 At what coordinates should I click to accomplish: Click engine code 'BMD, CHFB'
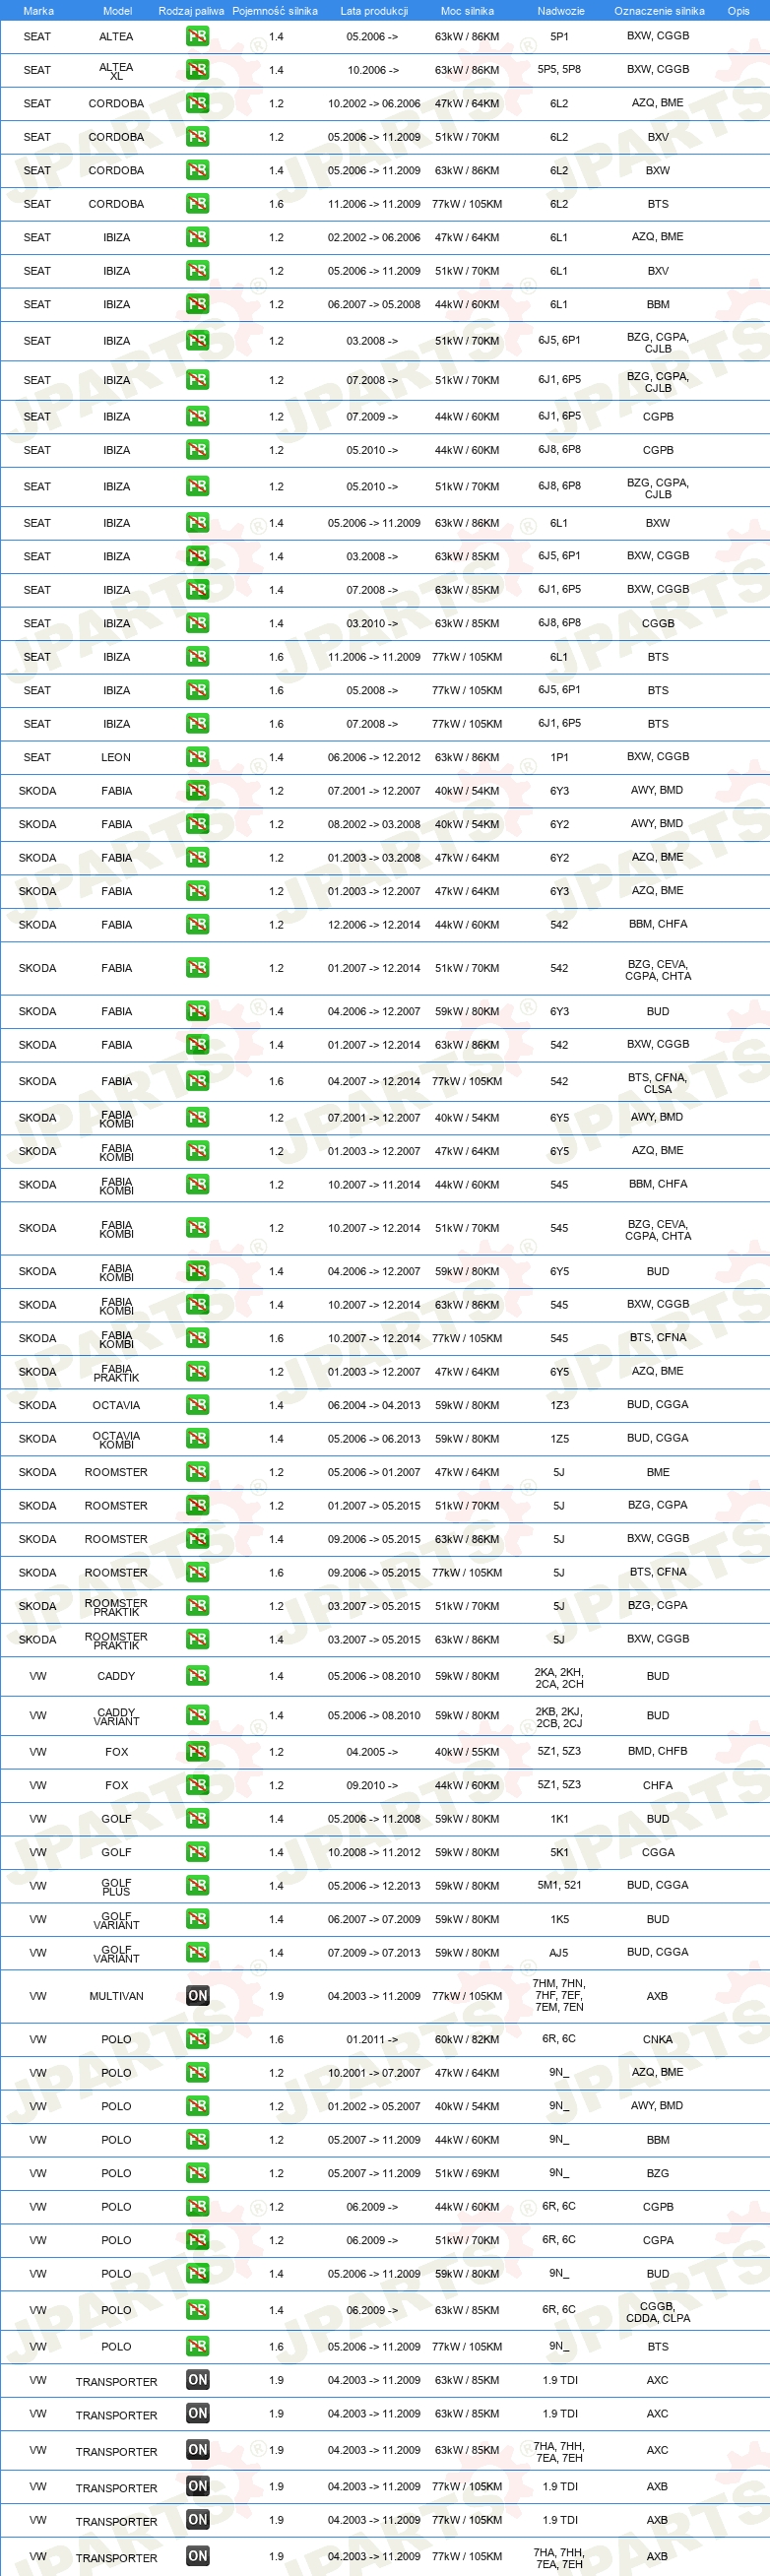pos(658,1752)
